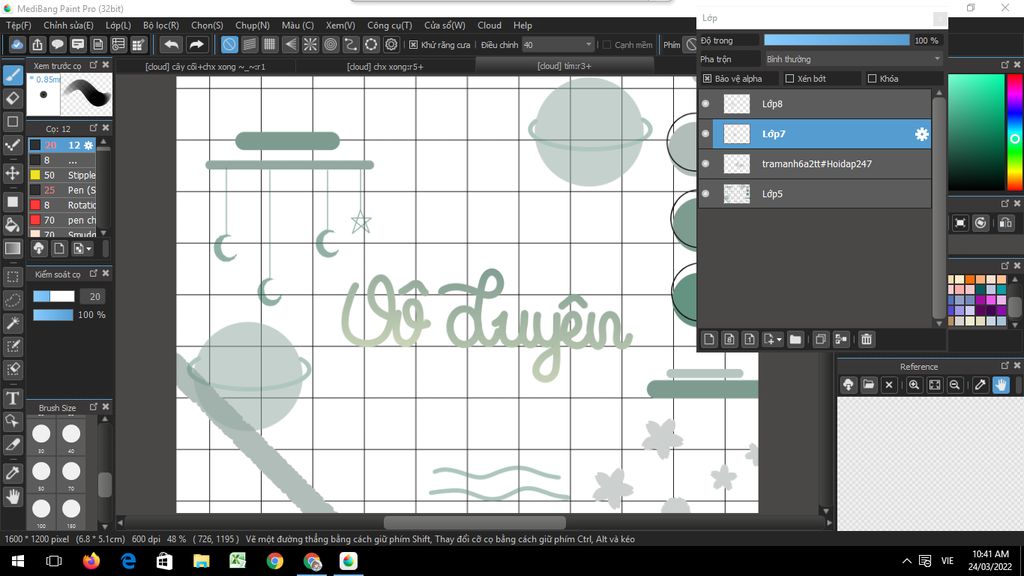1024x576 pixels.
Task: Click the brush size value field
Action: point(94,296)
